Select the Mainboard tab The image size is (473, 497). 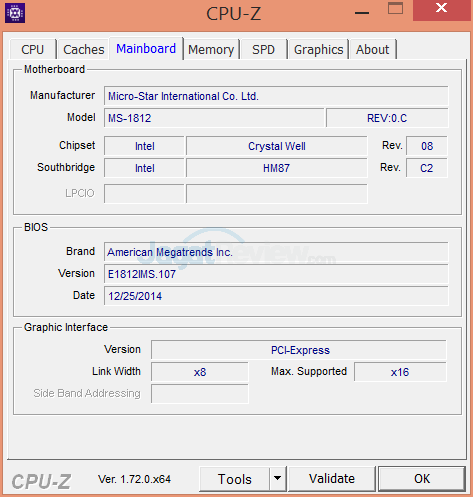coord(146,49)
